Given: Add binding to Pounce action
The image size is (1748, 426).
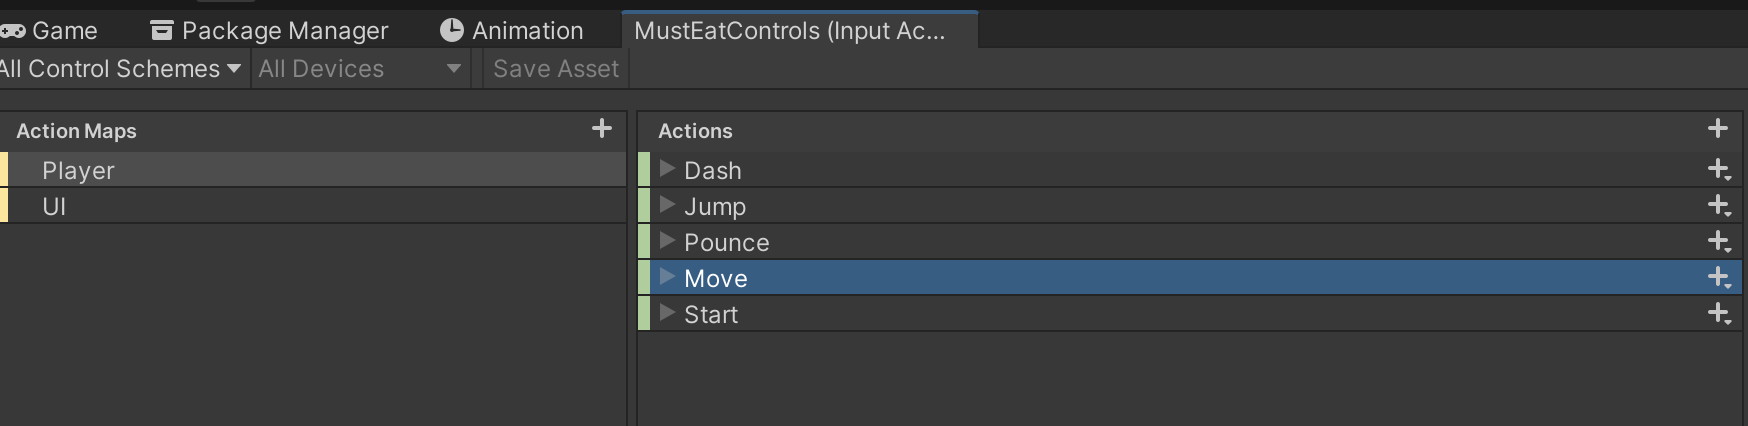Looking at the screenshot, I should click(x=1719, y=242).
